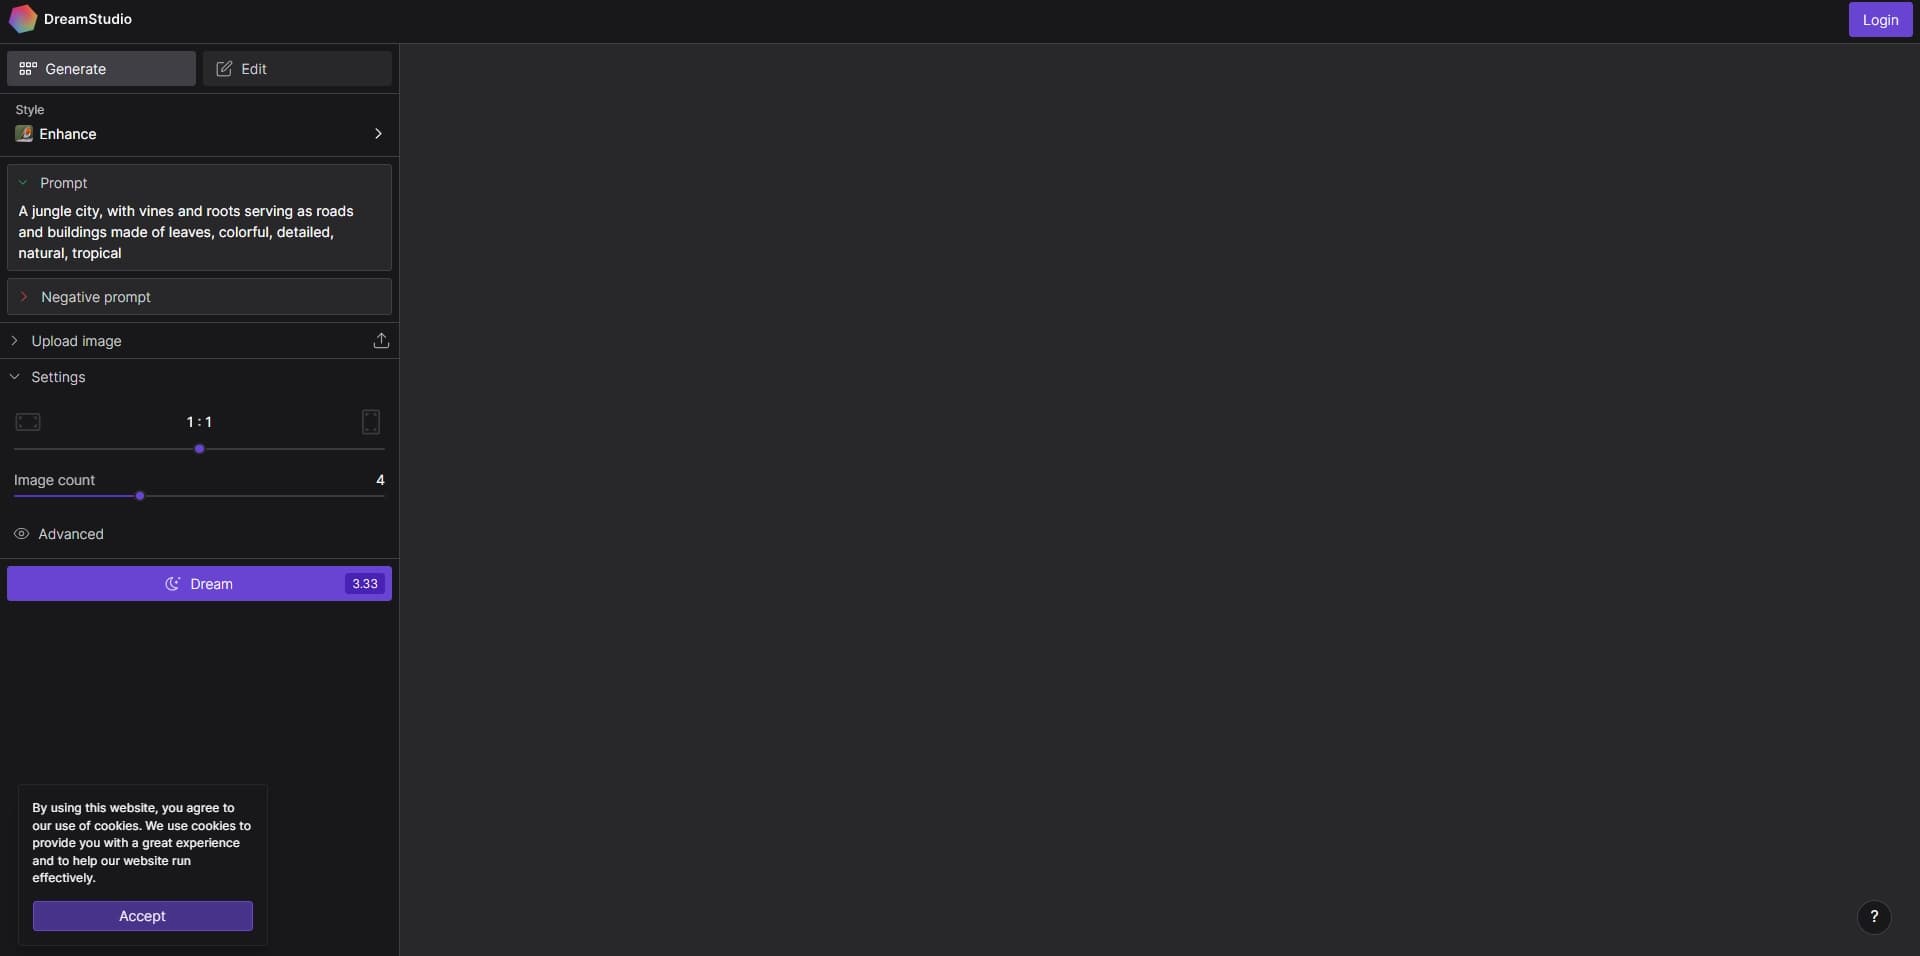Image resolution: width=1920 pixels, height=956 pixels.
Task: Click the Image count slider handle
Action: (140, 496)
